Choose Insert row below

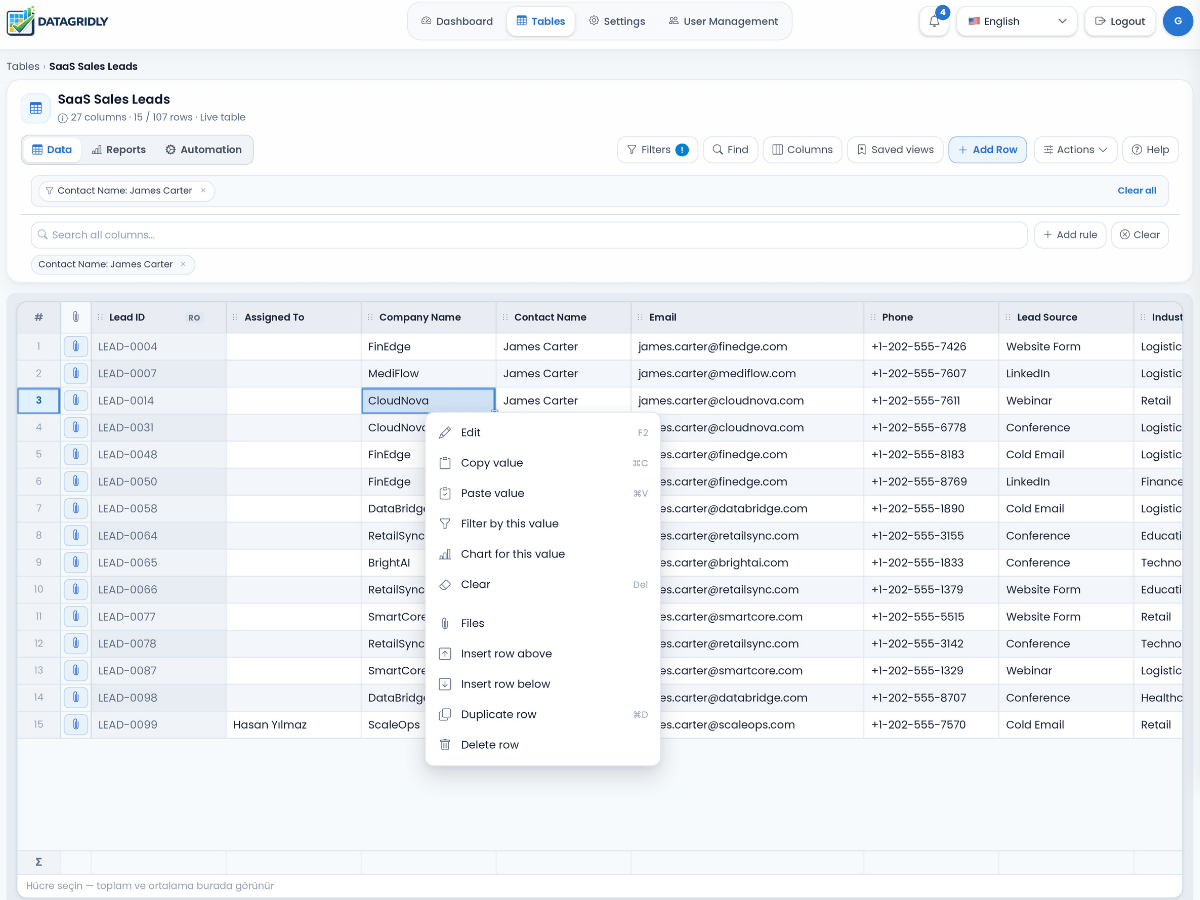tap(543, 684)
